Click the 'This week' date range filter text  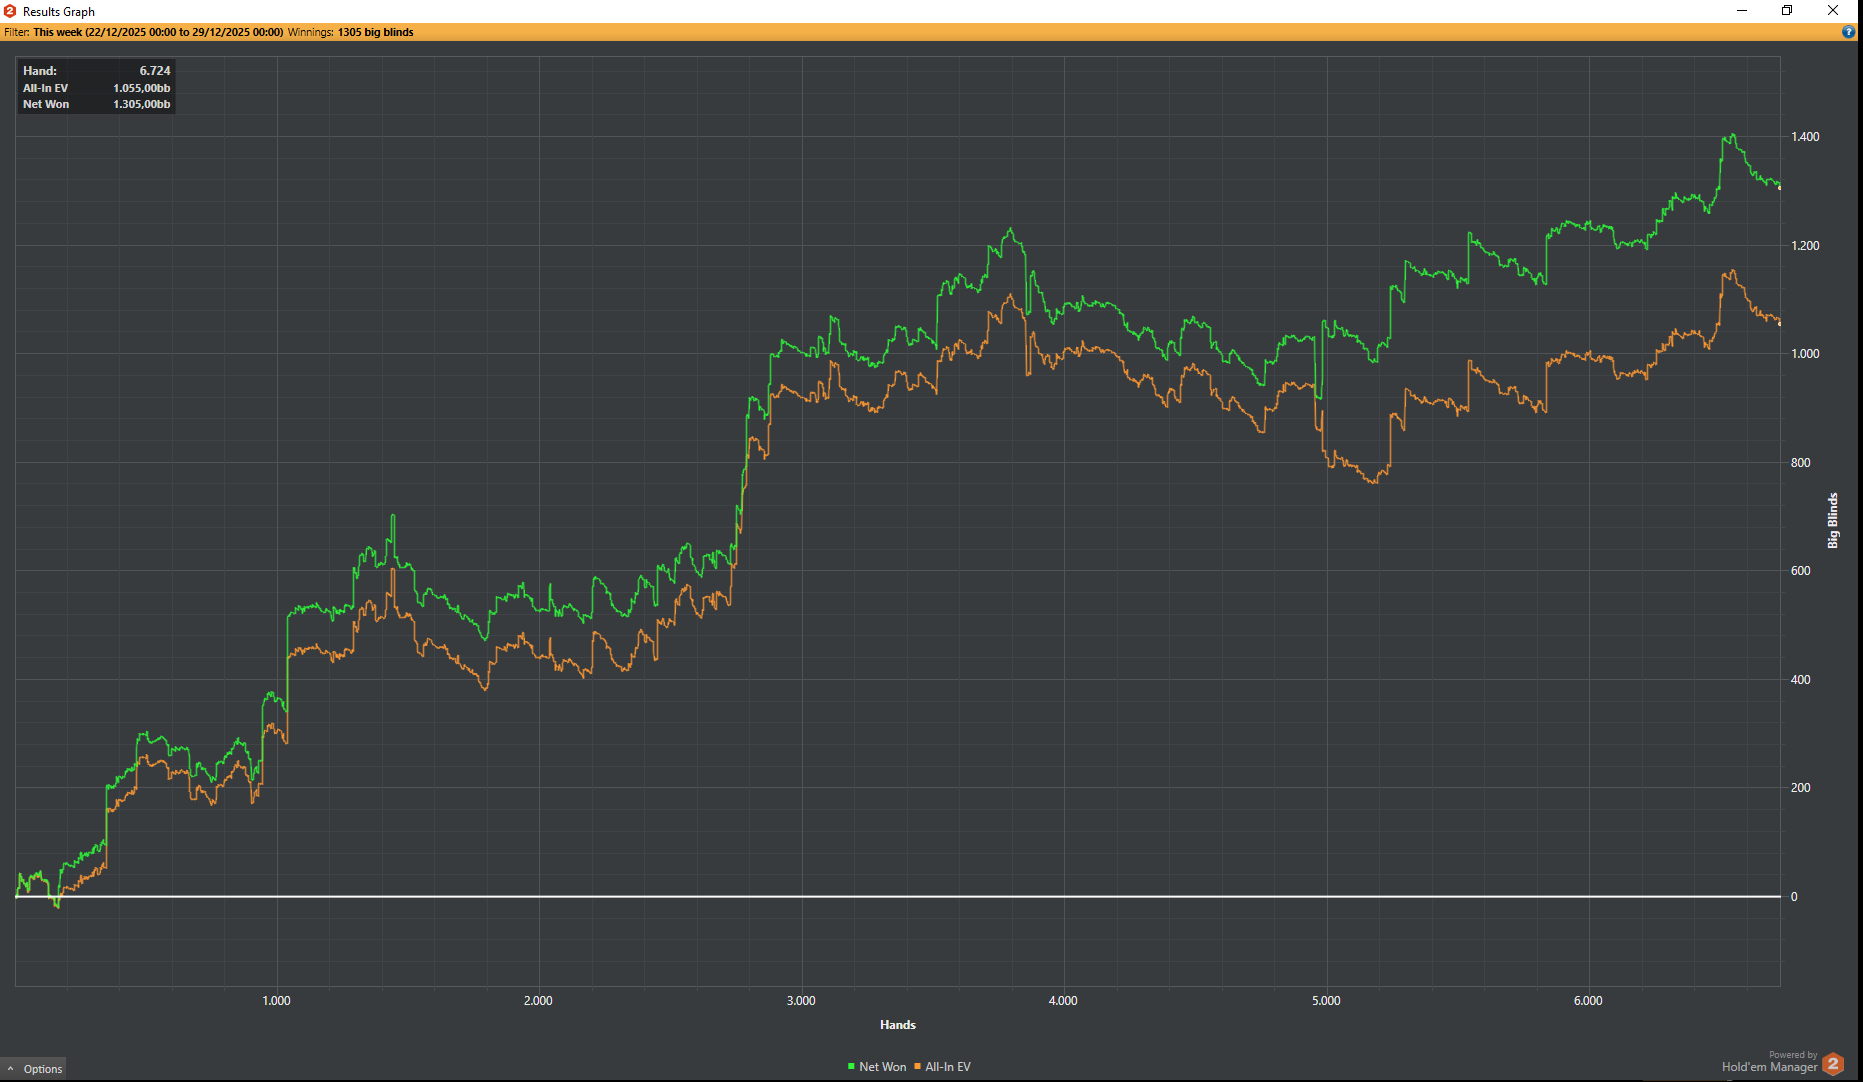coord(158,32)
